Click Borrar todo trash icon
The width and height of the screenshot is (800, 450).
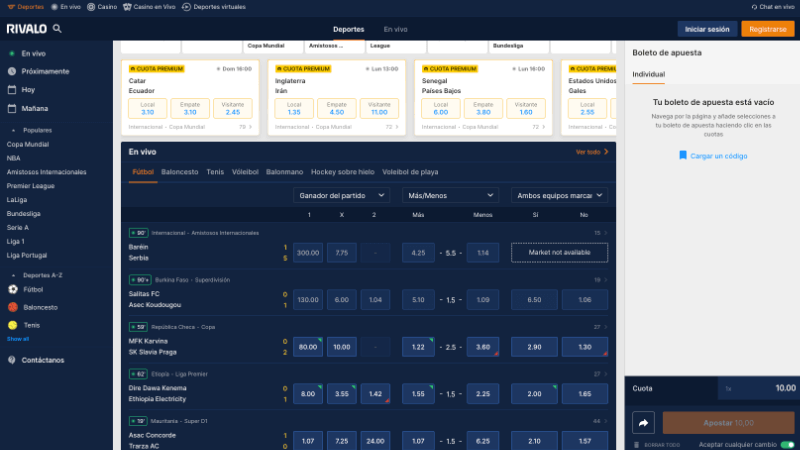click(x=636, y=445)
